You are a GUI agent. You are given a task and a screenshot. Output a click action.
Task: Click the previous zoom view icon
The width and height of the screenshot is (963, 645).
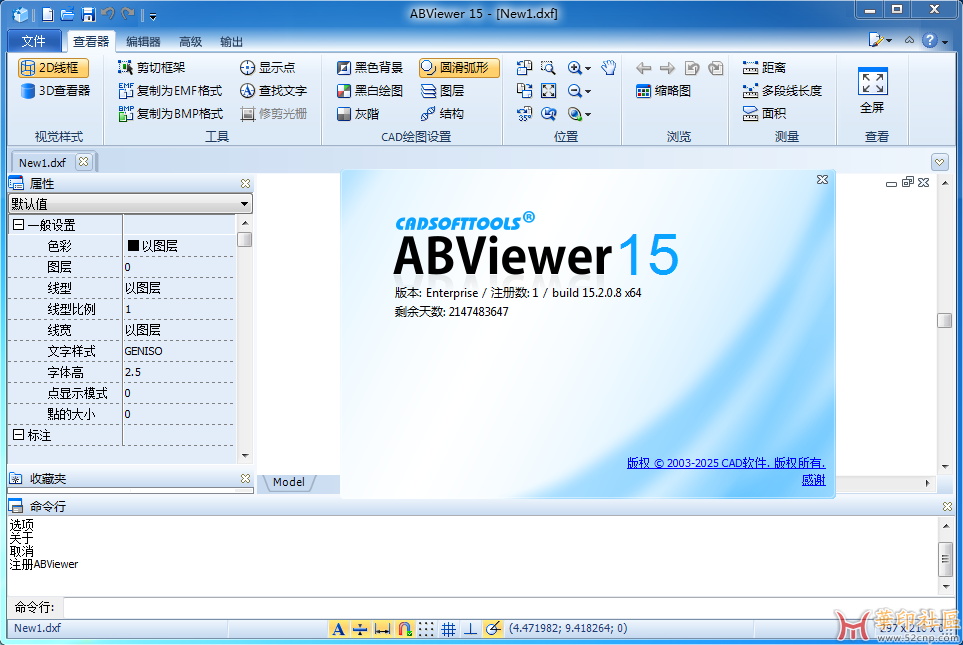coord(548,114)
